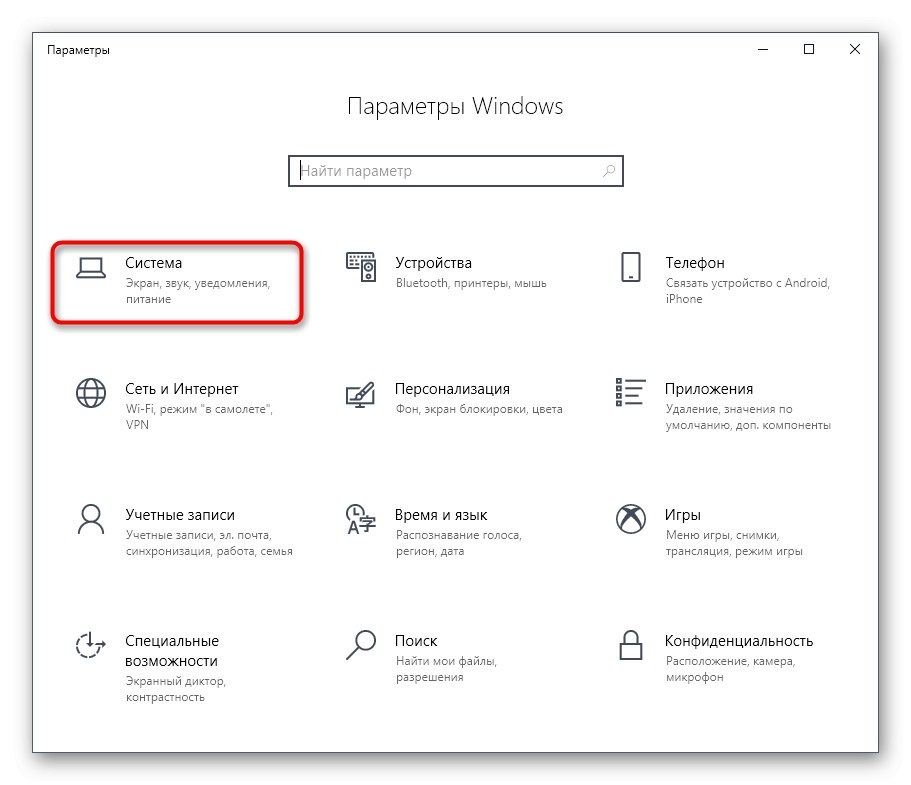This screenshot has height=785, width=911.
Task: Click the padlock icon for Конфиденциальность
Action: tap(630, 645)
